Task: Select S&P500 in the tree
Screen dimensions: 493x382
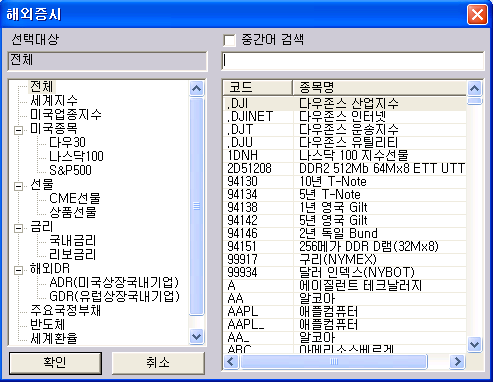Action: pyautogui.click(x=70, y=170)
